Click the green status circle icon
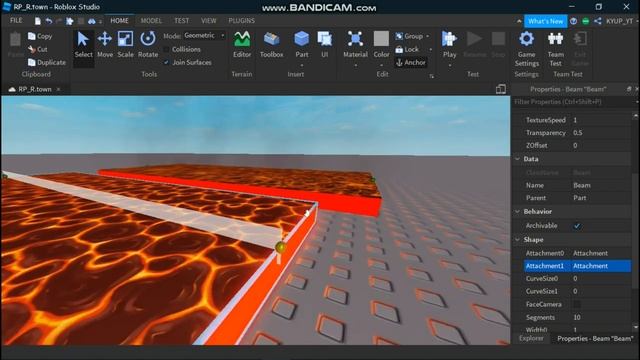The image size is (640, 360). click(585, 21)
